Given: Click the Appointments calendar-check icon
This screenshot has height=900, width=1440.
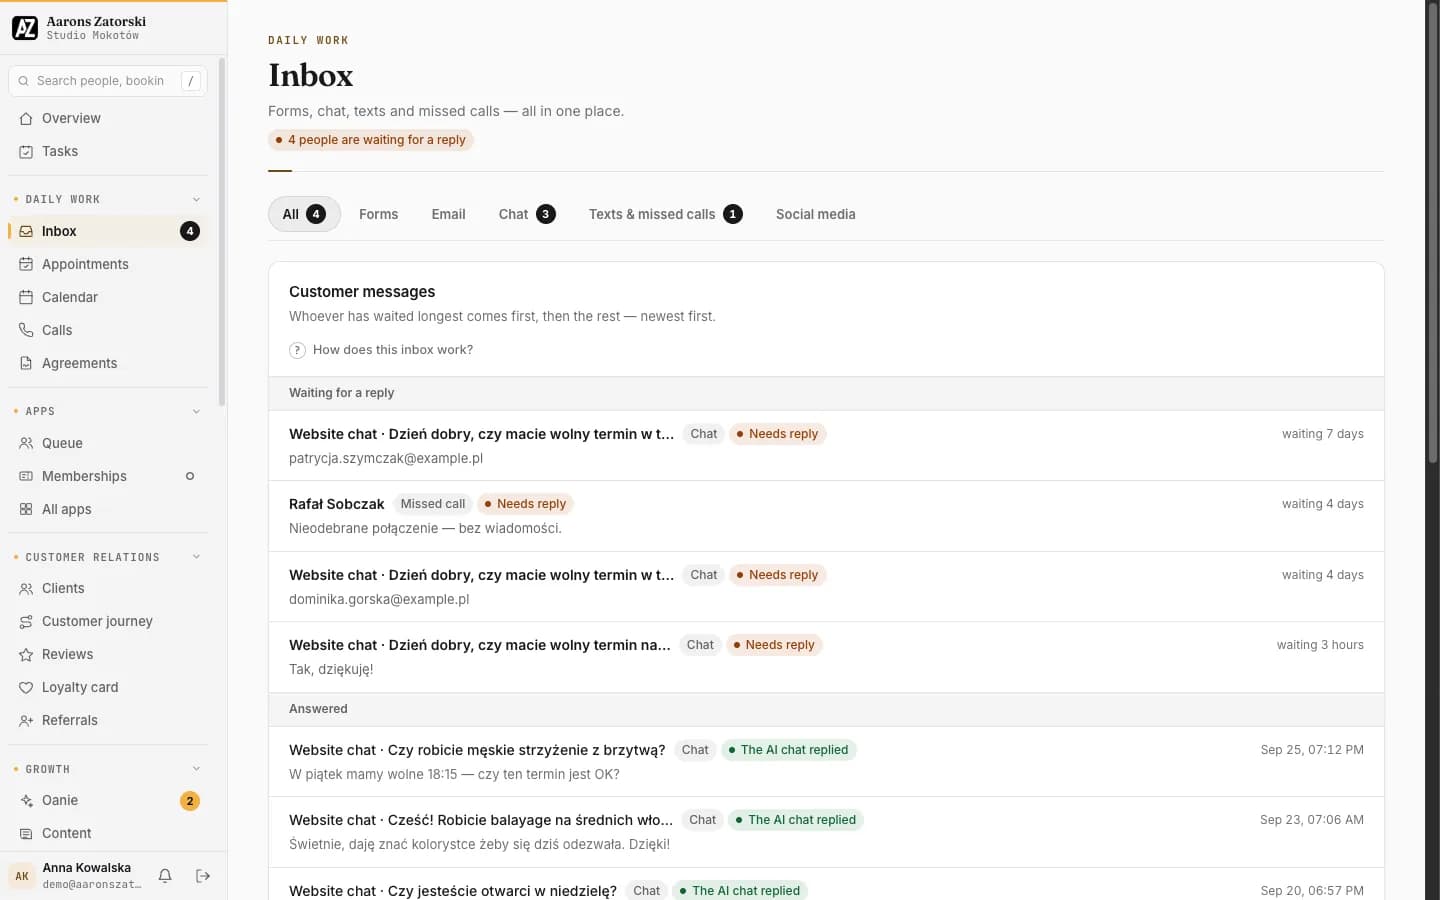Looking at the screenshot, I should (x=26, y=264).
